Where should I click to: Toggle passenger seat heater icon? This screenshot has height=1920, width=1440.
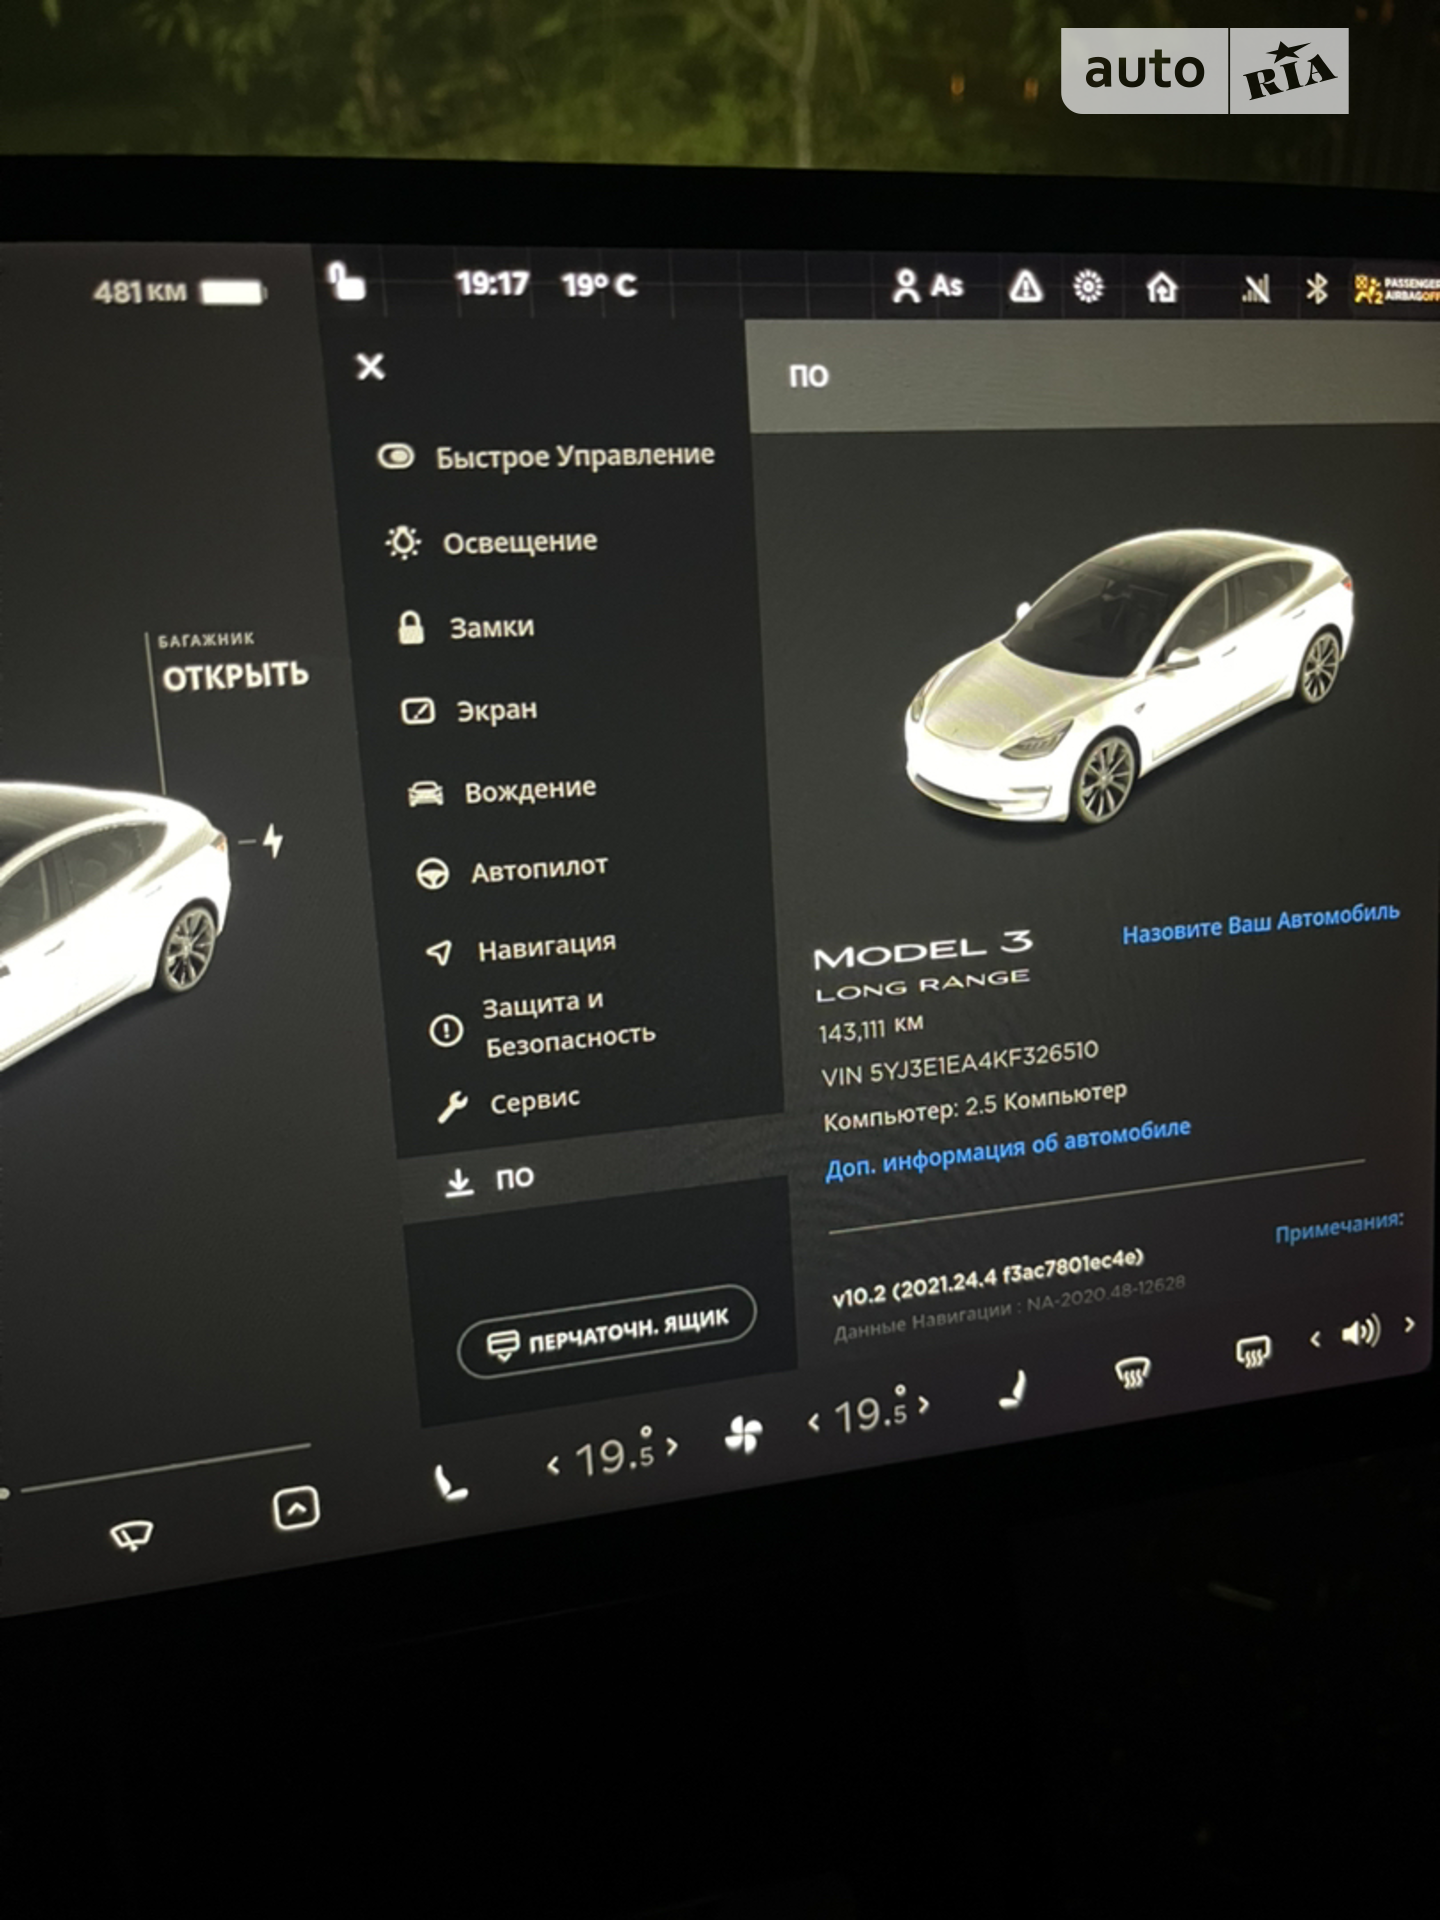tap(1014, 1390)
